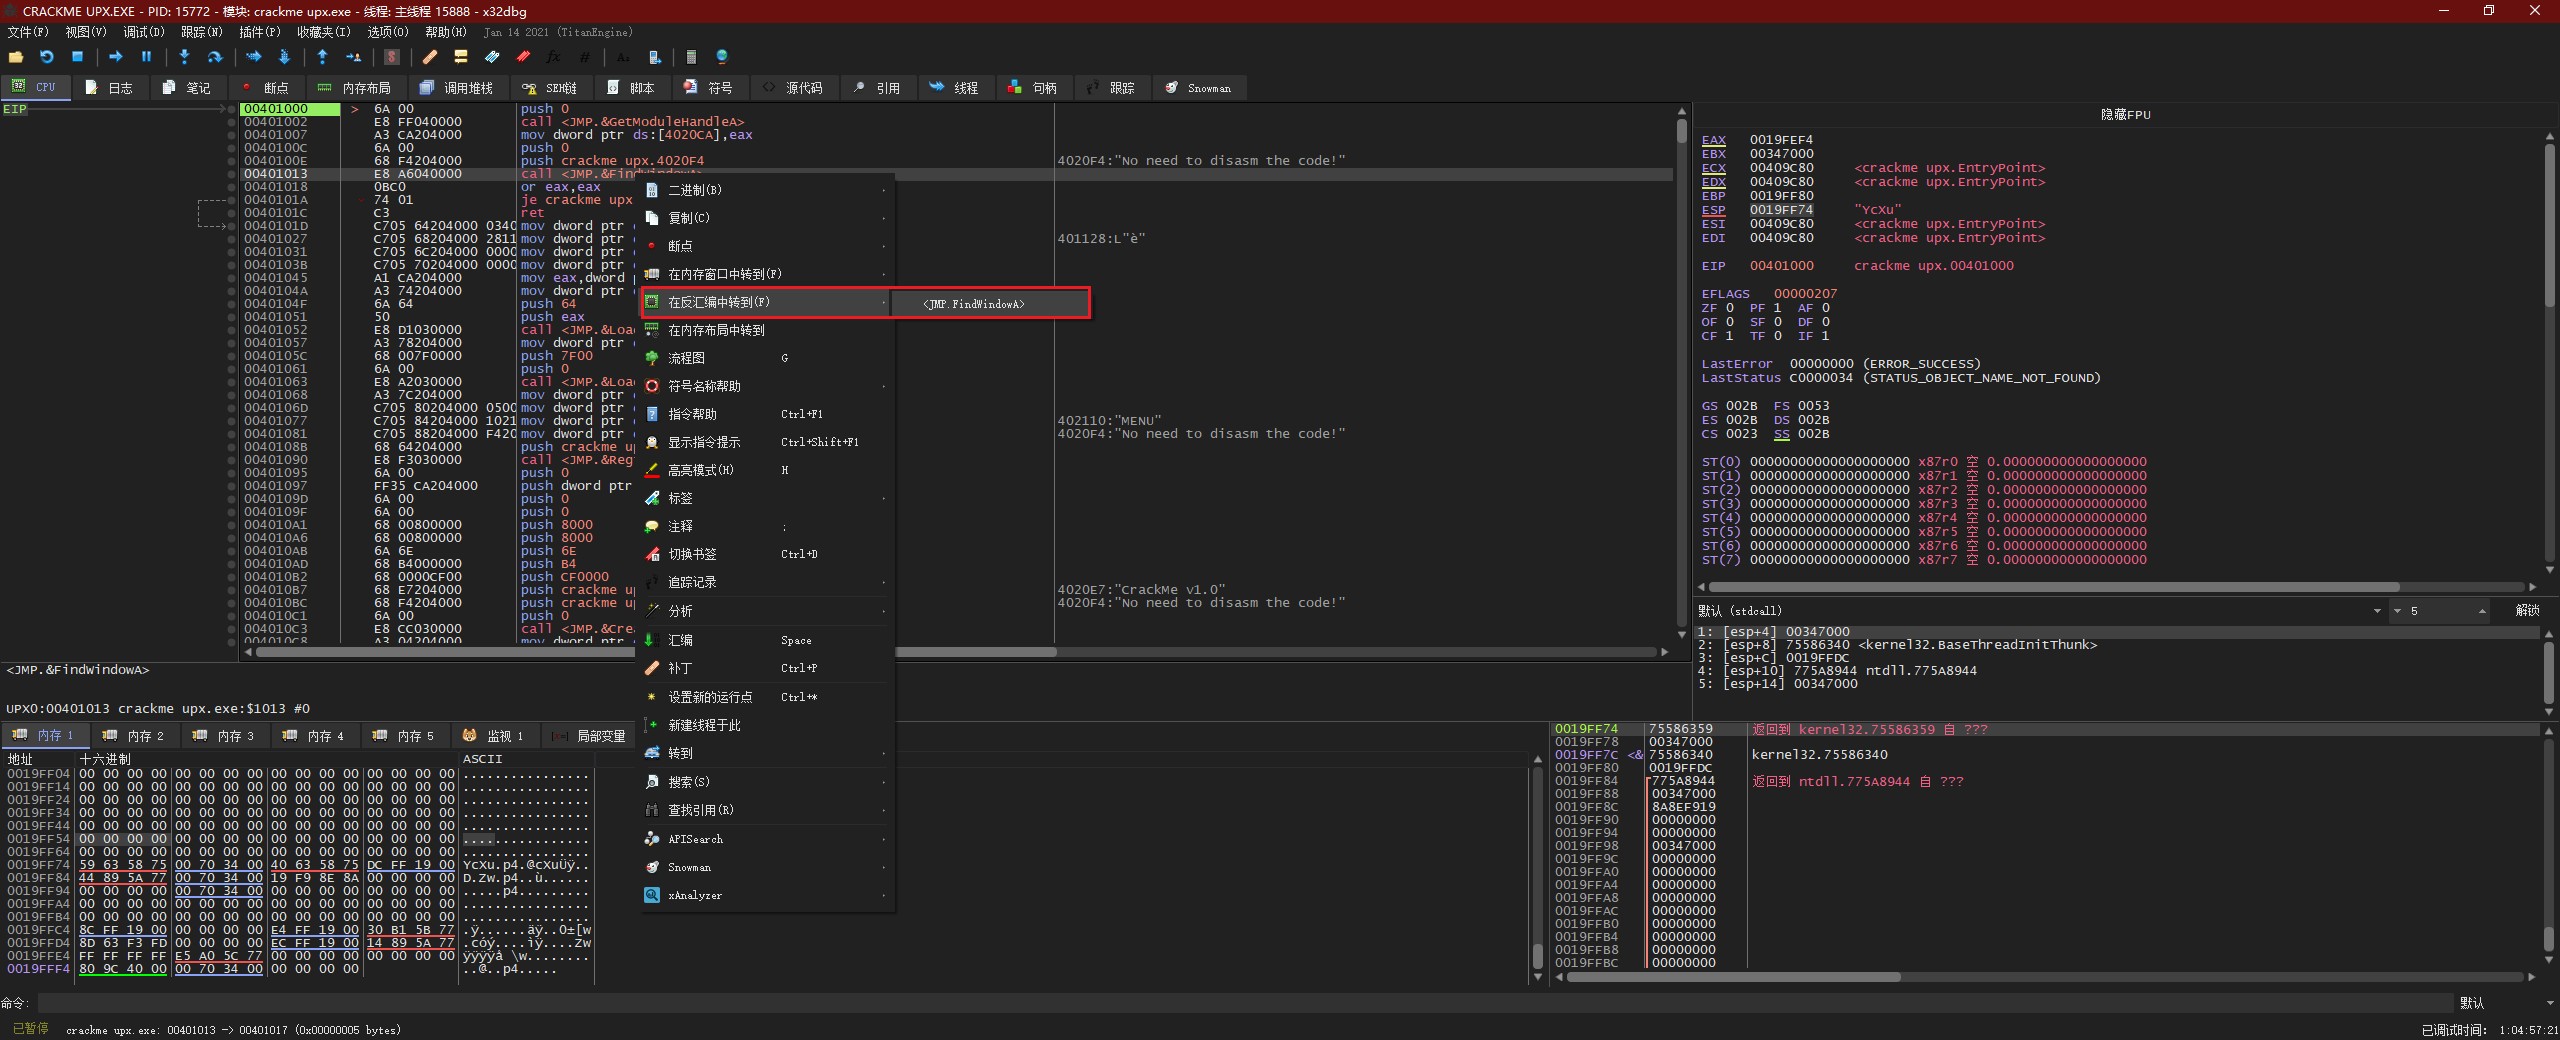Open the calculator toolbar icon
The height and width of the screenshot is (1040, 2560).
click(x=691, y=57)
